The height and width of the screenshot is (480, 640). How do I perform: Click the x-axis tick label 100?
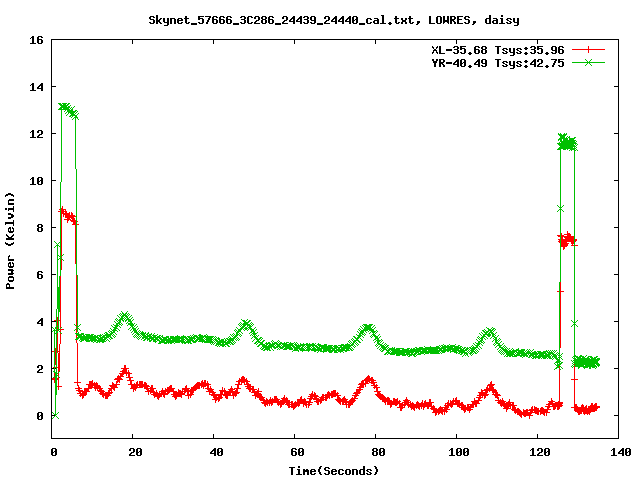pos(458,452)
